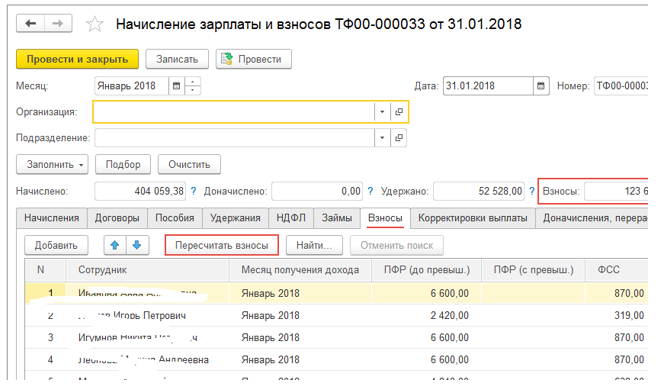This screenshot has height=389, width=658.
Task: Click the ФСС column header
Action: [617, 270]
